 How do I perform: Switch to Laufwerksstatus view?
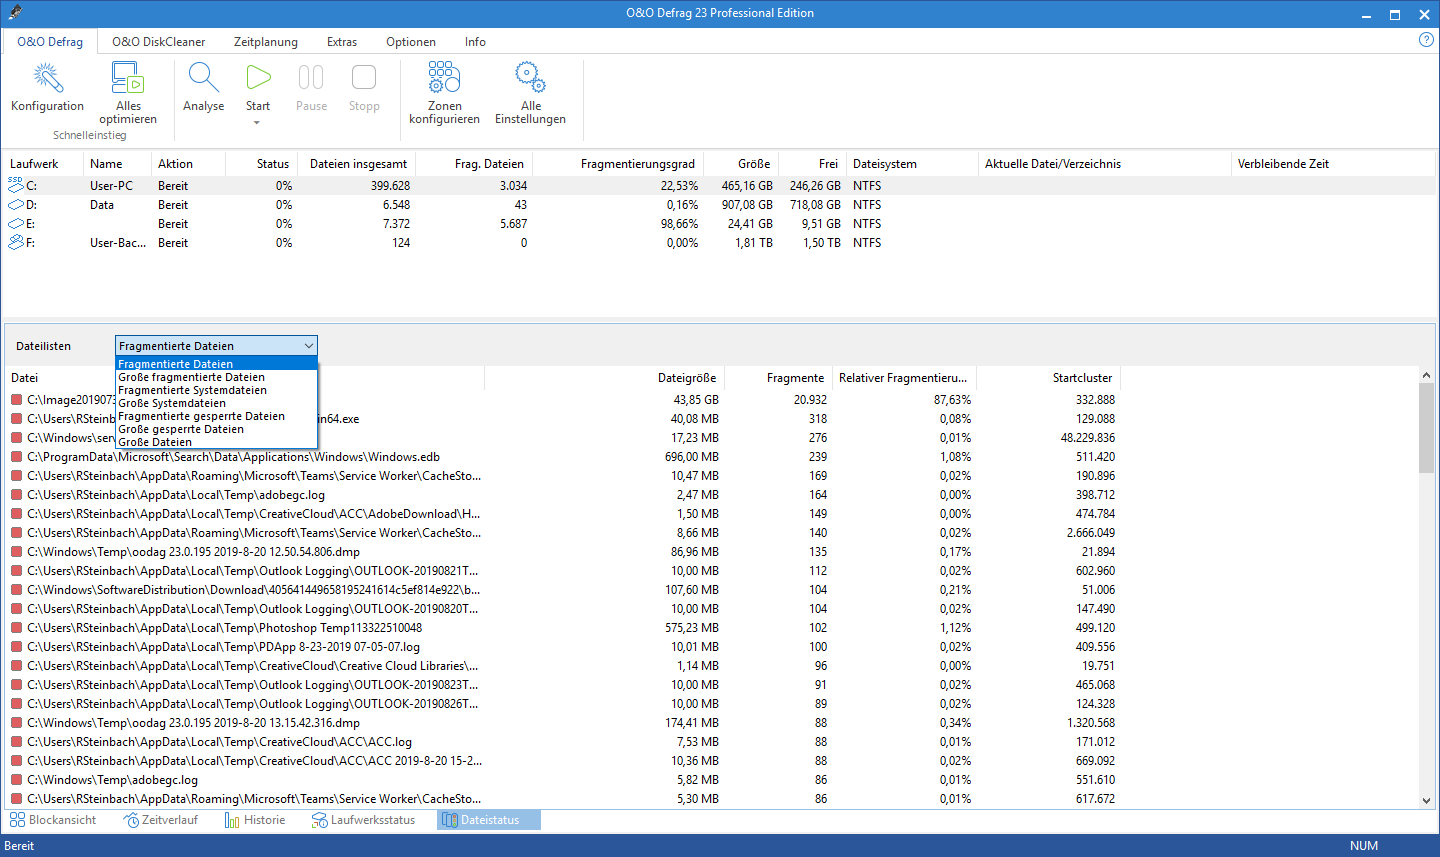(x=363, y=820)
